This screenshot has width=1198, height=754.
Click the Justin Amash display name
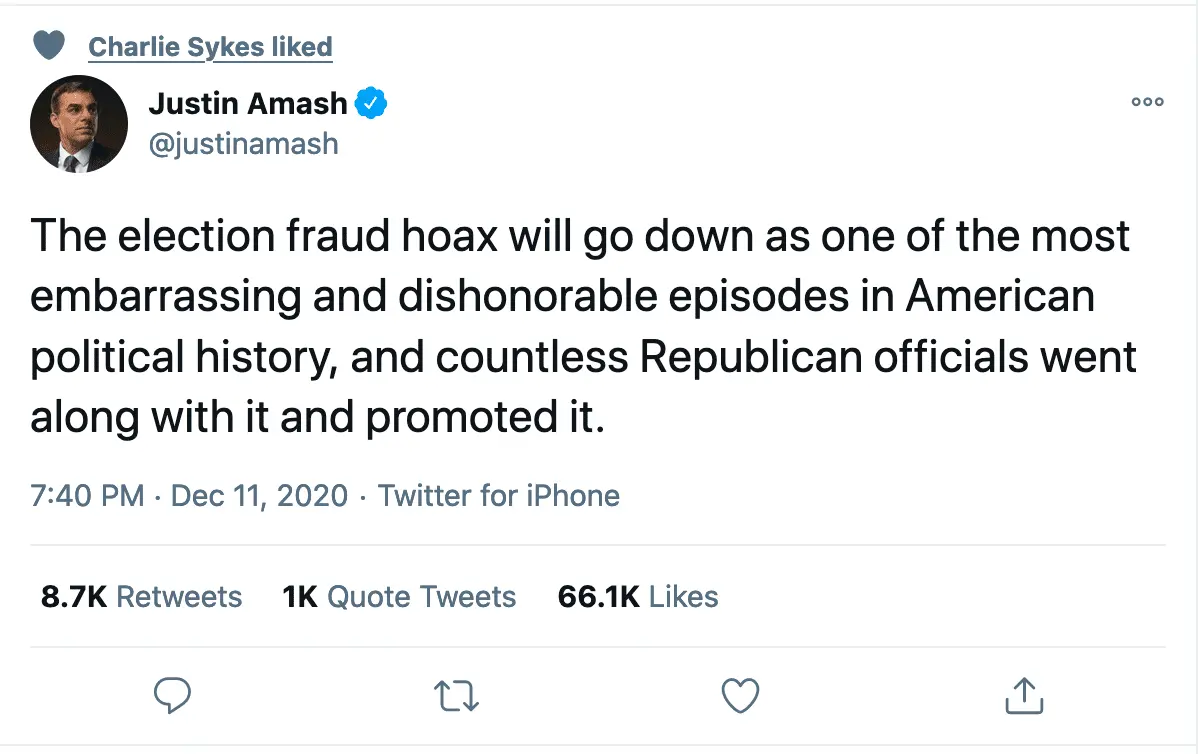(248, 102)
